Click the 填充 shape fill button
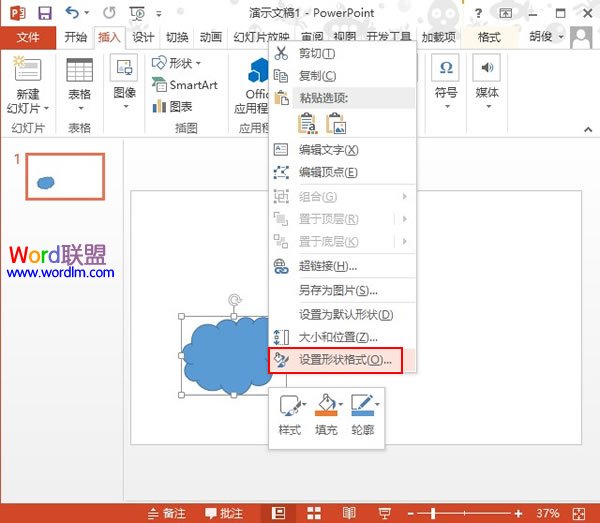Viewport: 600px width, 523px height. coord(326,416)
